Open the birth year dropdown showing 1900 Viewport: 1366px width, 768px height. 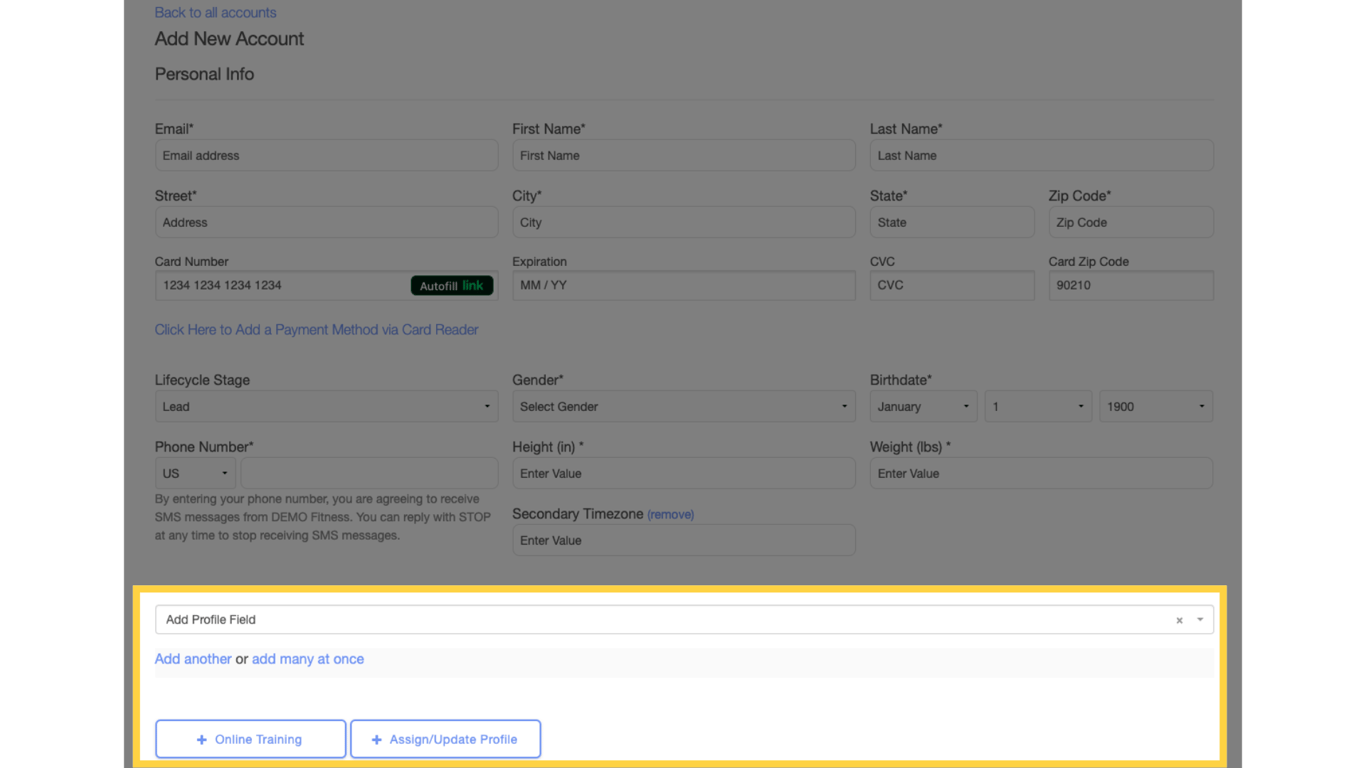tap(1155, 406)
